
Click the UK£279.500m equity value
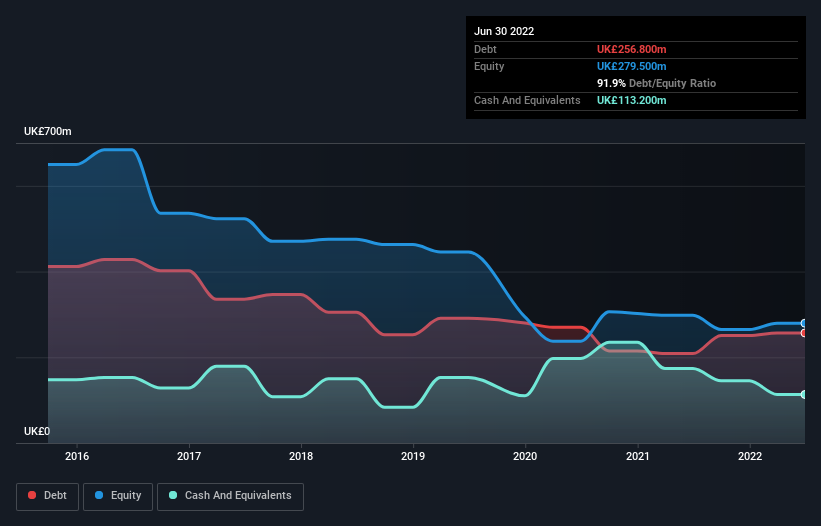point(631,66)
